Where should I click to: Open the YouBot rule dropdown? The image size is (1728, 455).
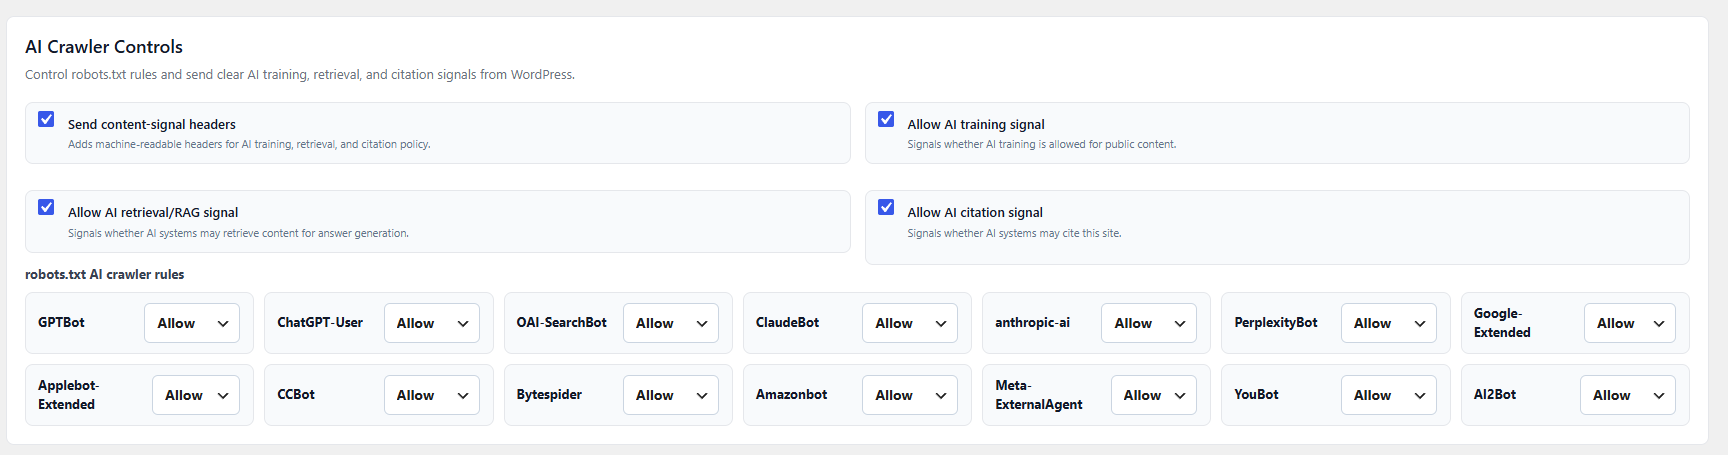1388,395
